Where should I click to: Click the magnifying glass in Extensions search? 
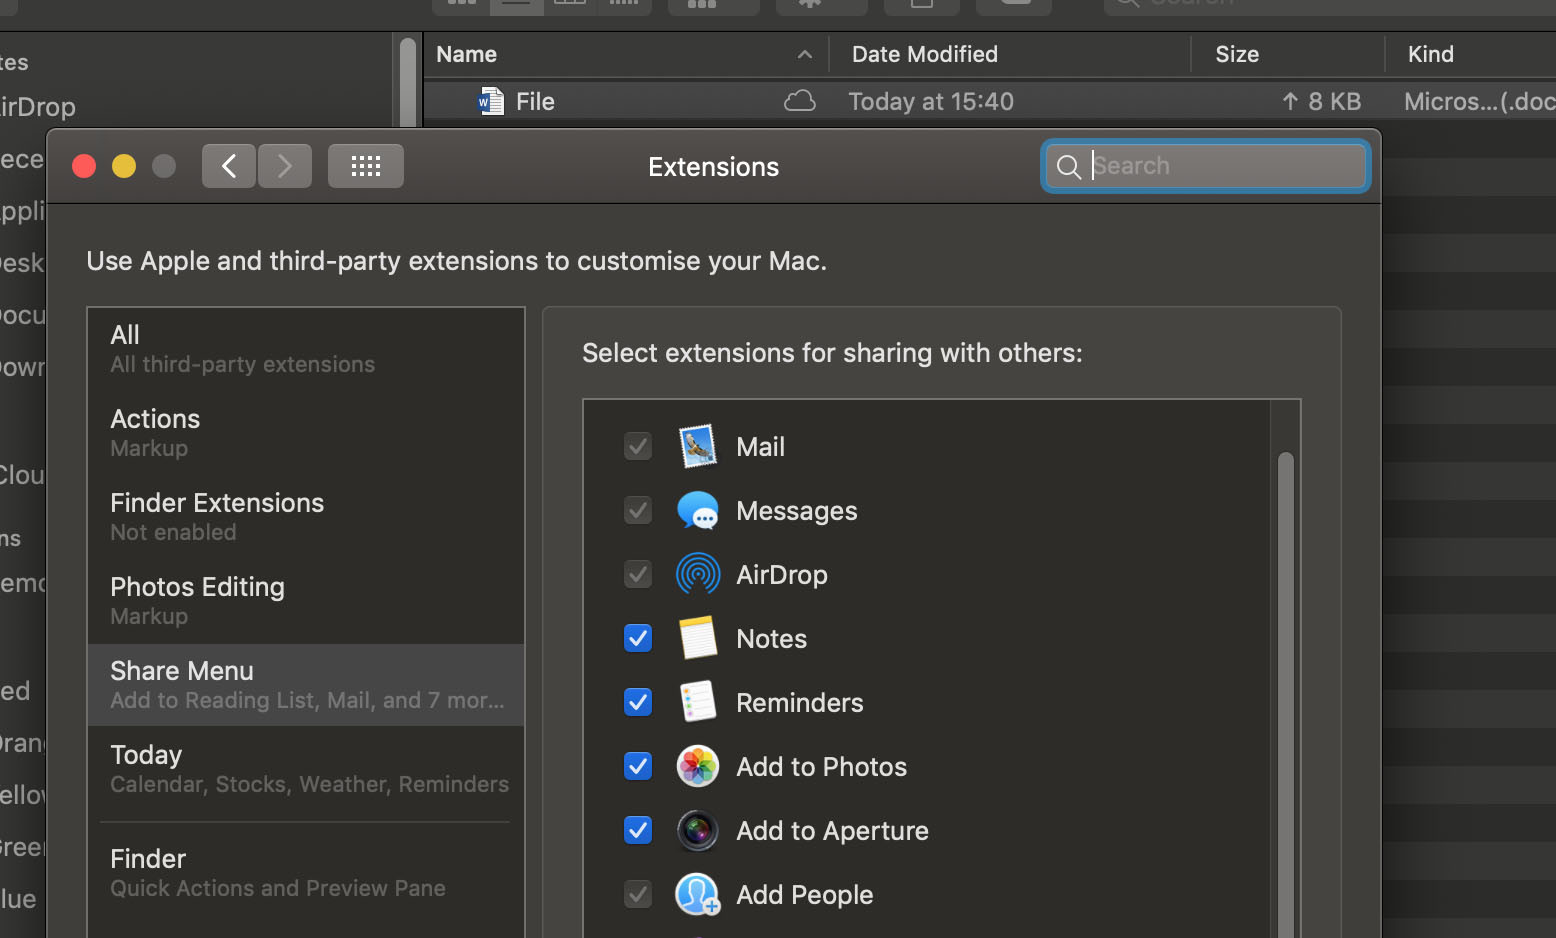click(x=1069, y=166)
